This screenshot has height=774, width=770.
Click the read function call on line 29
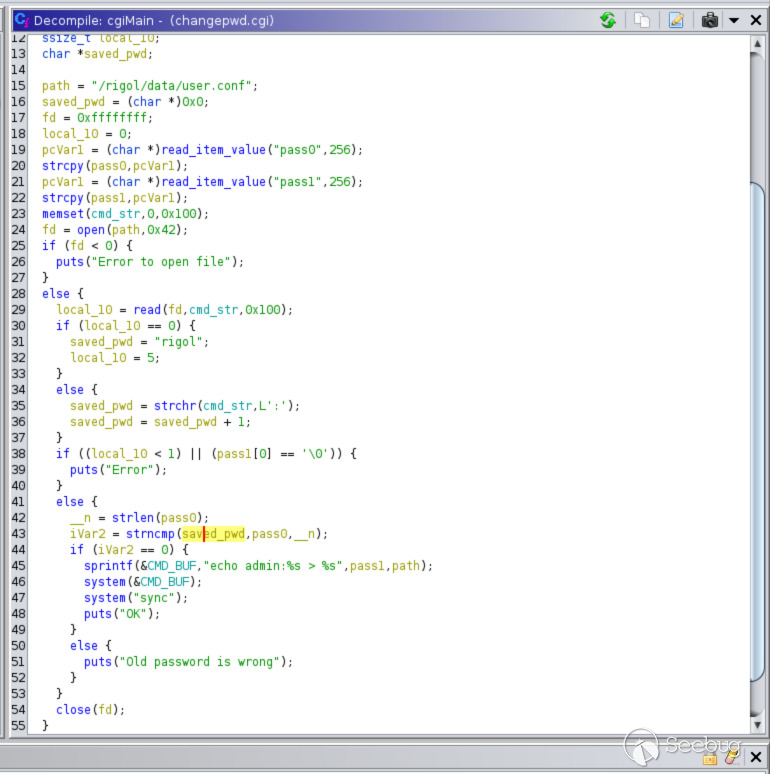(147, 310)
